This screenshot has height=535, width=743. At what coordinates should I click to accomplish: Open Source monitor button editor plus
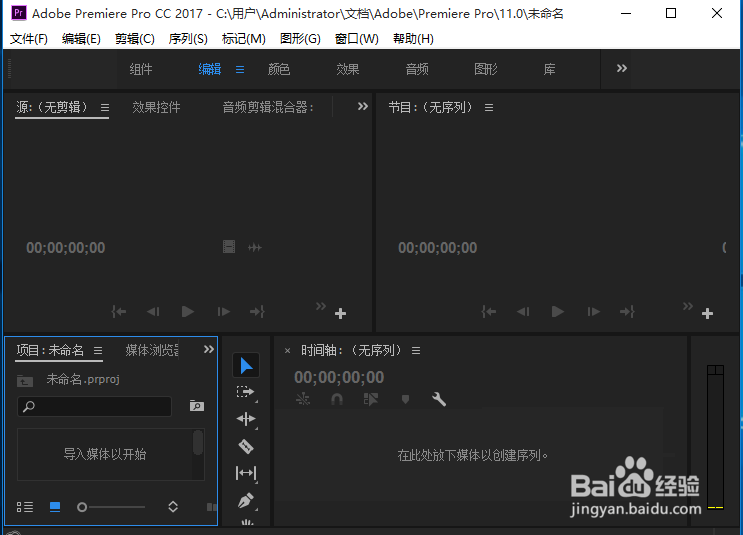[340, 313]
